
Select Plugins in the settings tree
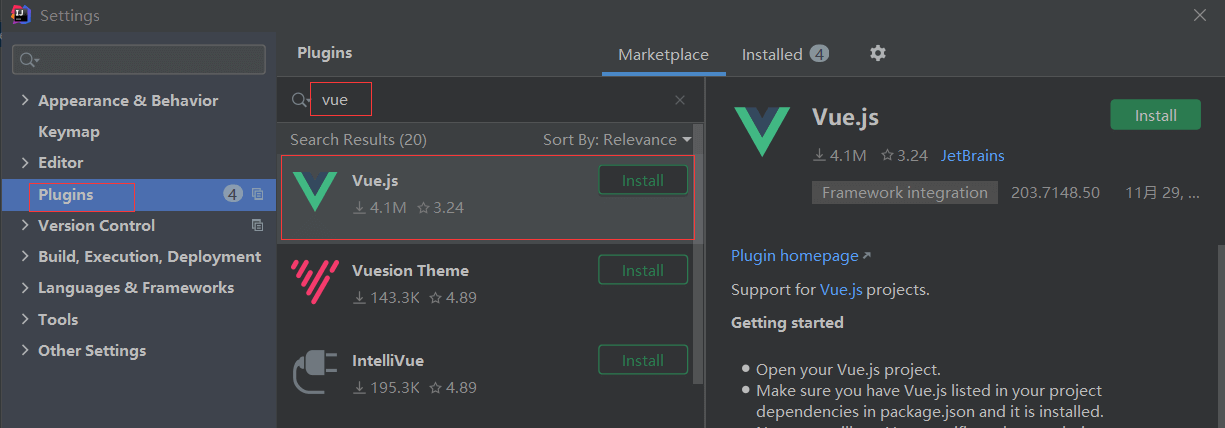(x=65, y=194)
